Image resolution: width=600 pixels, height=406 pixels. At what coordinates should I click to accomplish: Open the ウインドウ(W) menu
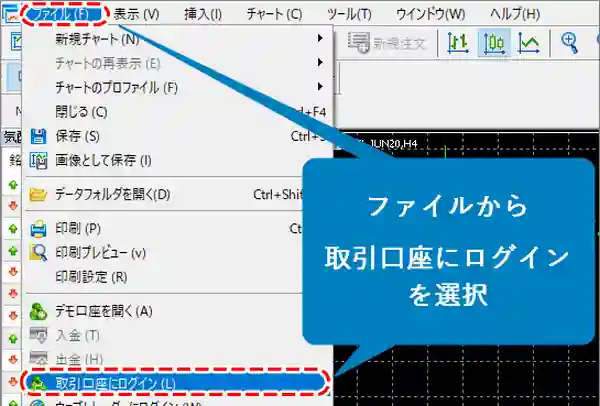(x=430, y=15)
